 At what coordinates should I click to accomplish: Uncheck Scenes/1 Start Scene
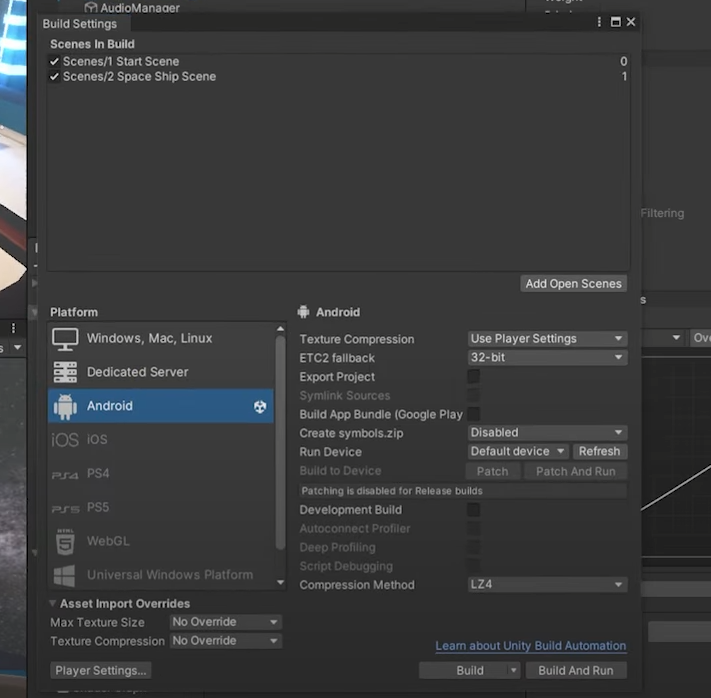[54, 61]
